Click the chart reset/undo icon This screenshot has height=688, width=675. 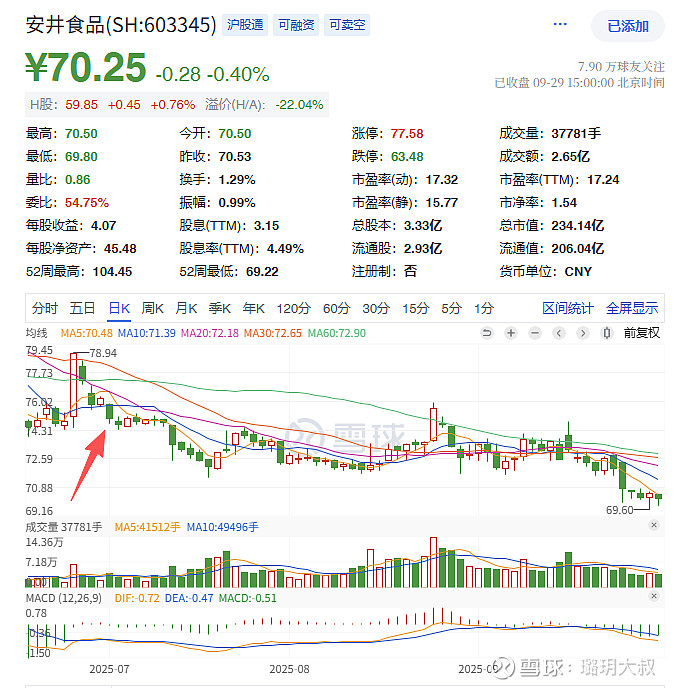coord(487,333)
